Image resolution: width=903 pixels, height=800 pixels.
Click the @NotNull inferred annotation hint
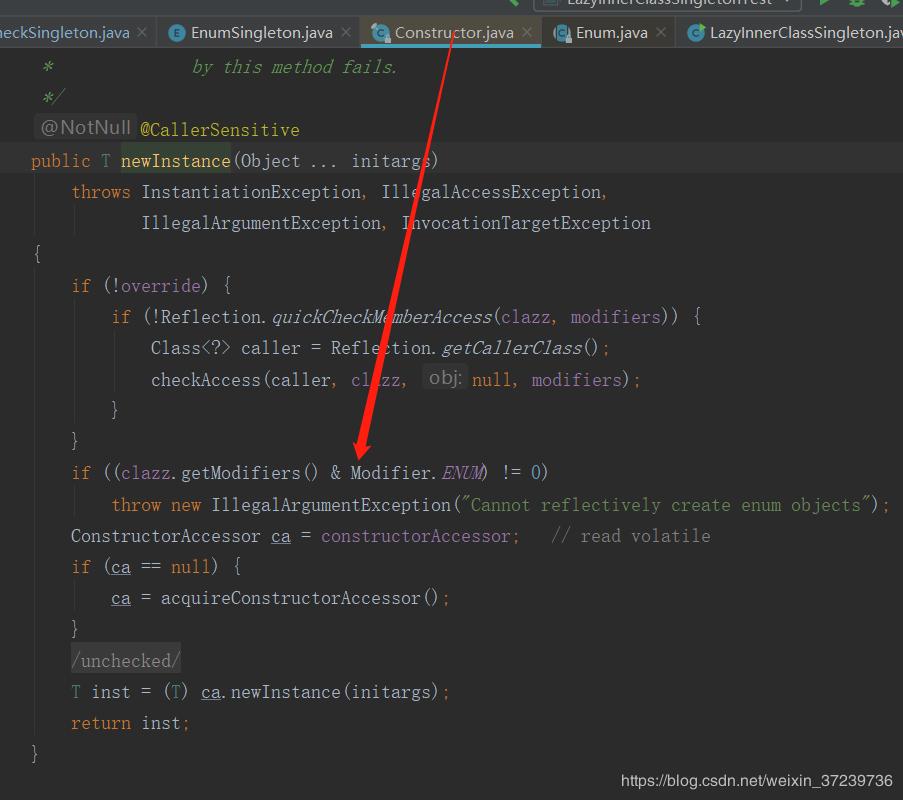[85, 128]
